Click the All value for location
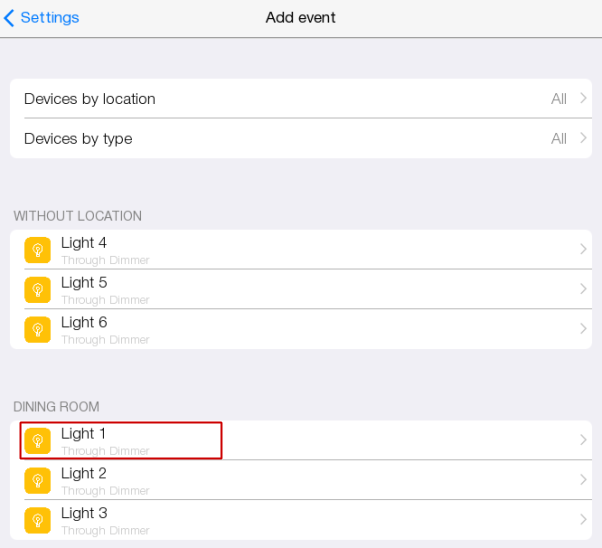The height and width of the screenshot is (548, 602). tap(559, 99)
